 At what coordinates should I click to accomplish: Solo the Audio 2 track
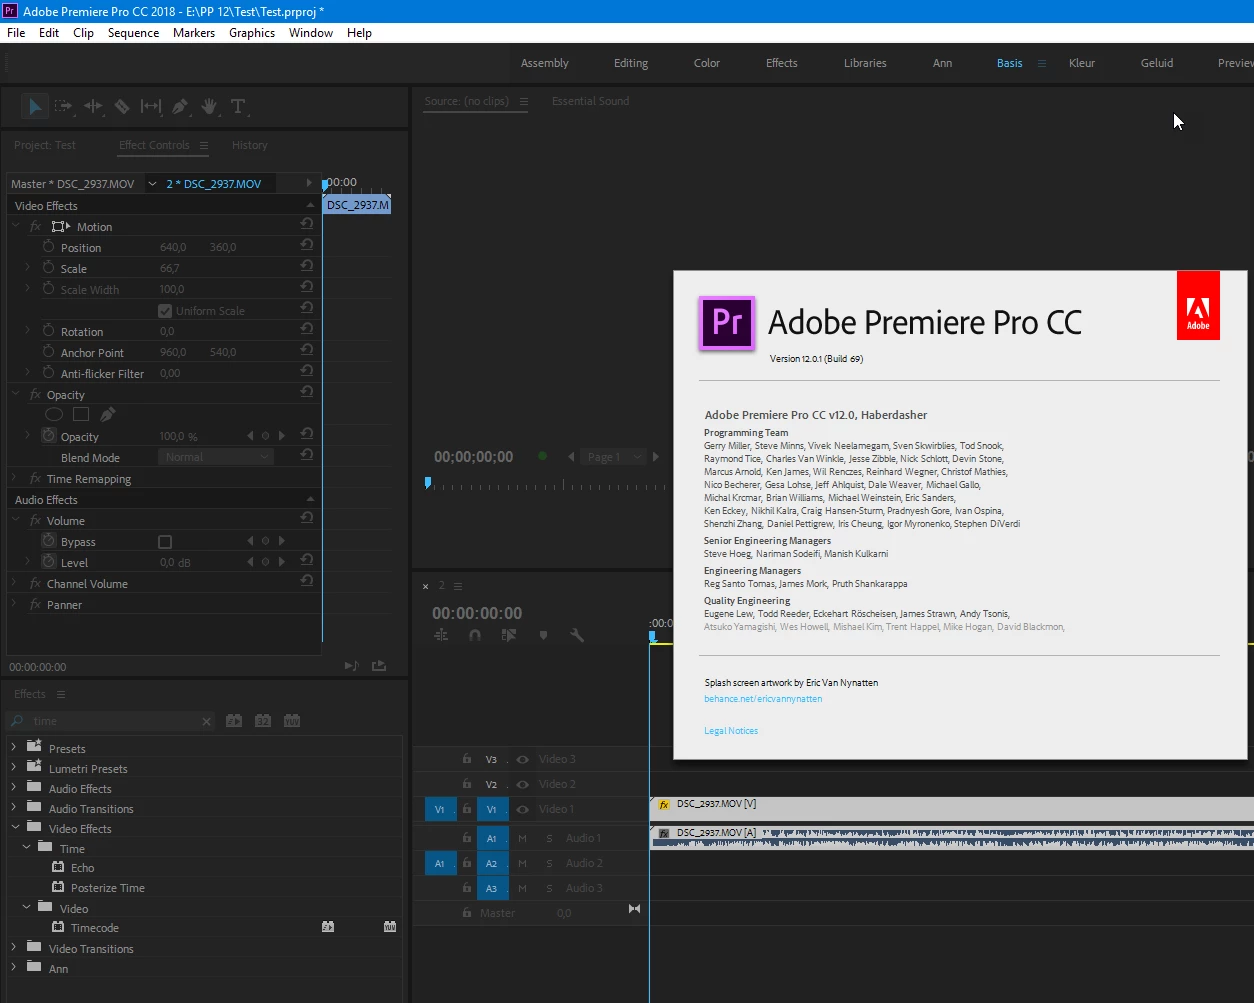(x=548, y=863)
